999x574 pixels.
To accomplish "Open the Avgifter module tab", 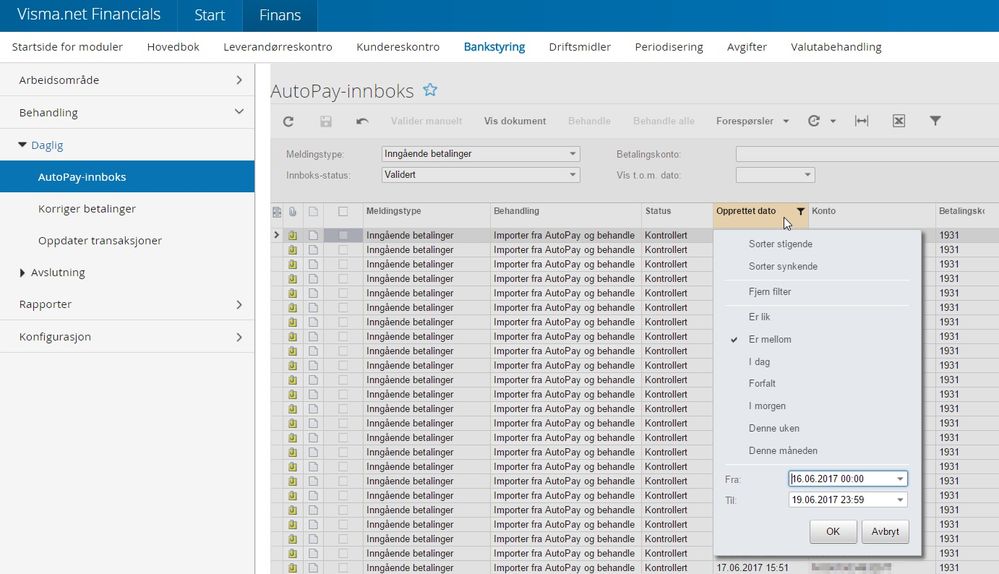I will click(747, 47).
